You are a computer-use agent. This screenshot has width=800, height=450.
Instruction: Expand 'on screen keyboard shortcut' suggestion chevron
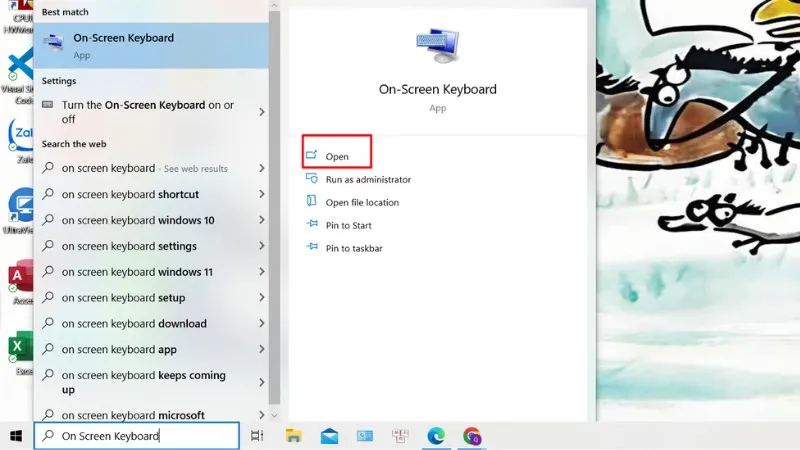pyautogui.click(x=261, y=194)
